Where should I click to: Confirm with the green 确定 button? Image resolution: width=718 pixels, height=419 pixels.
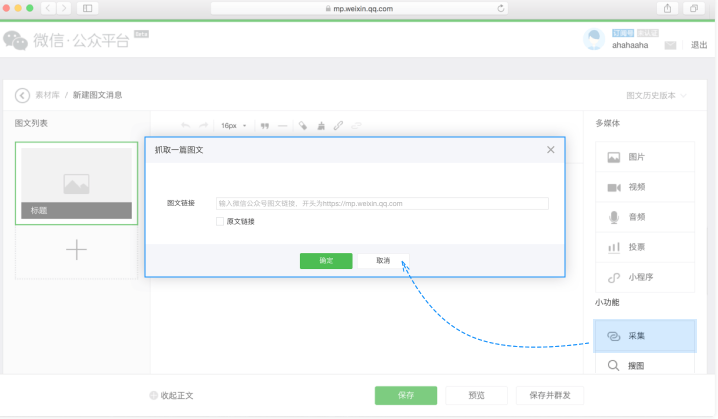(326, 260)
